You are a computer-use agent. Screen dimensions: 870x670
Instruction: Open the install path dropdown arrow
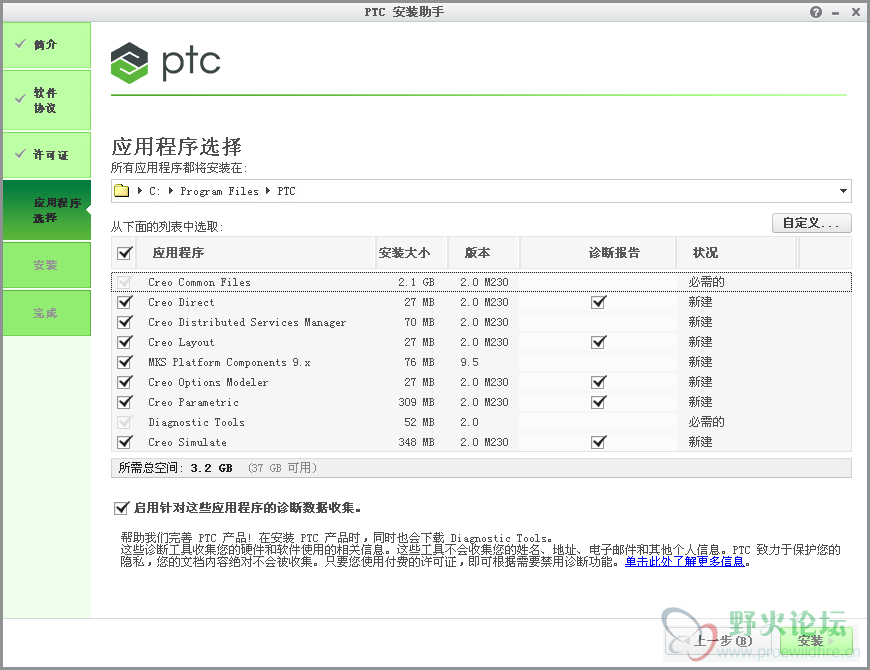843,191
